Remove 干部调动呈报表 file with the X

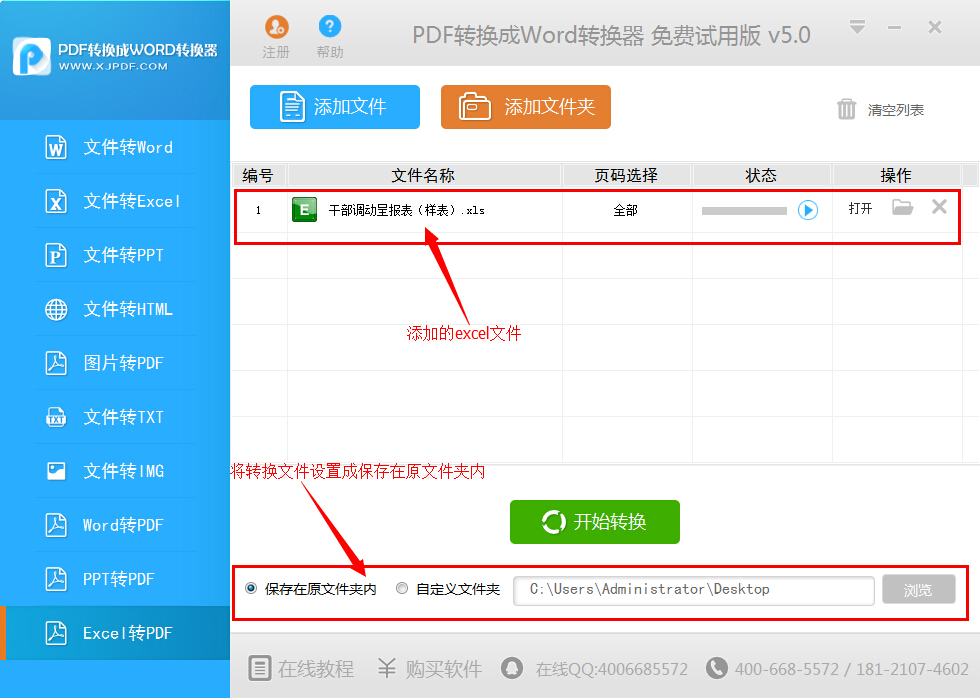click(x=938, y=206)
